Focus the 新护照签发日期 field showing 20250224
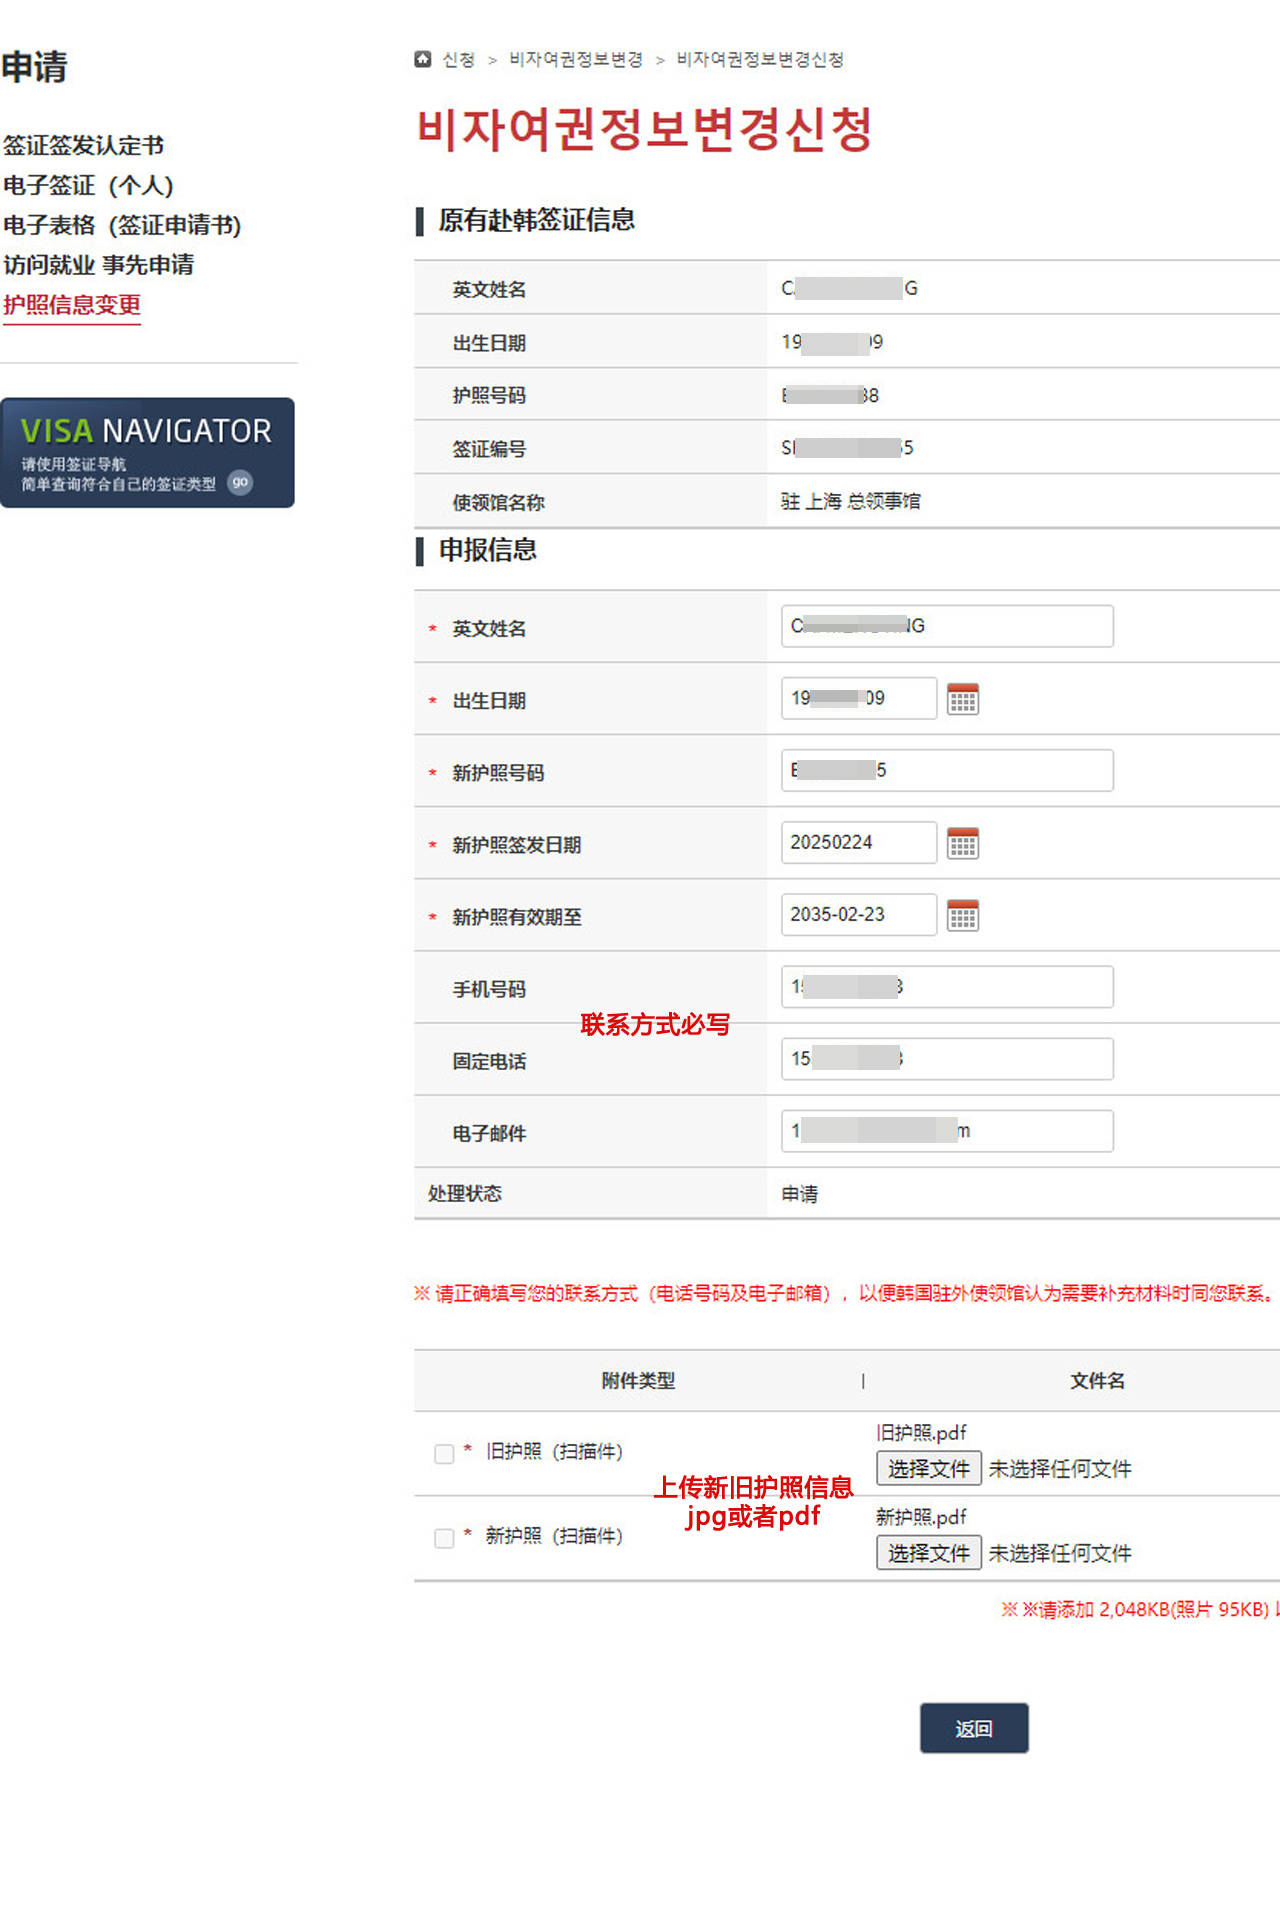Image resolution: width=1280 pixels, height=1920 pixels. [x=858, y=842]
